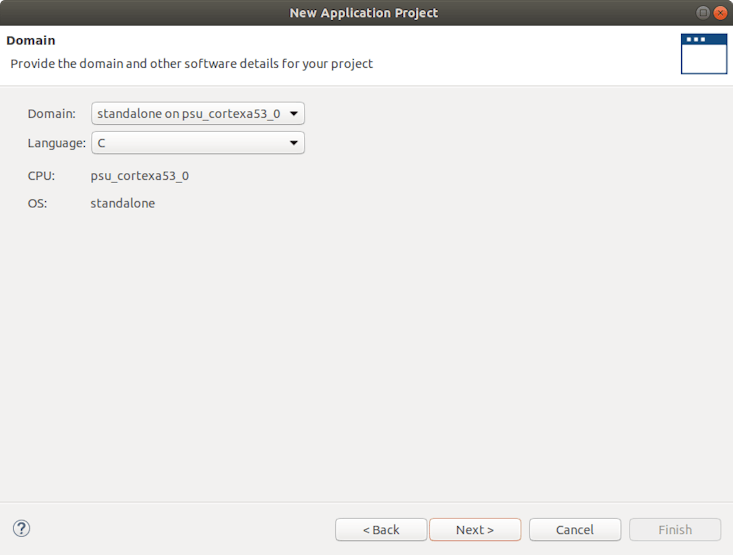
Task: Click the greyed-out Finish button
Action: pyautogui.click(x=675, y=530)
